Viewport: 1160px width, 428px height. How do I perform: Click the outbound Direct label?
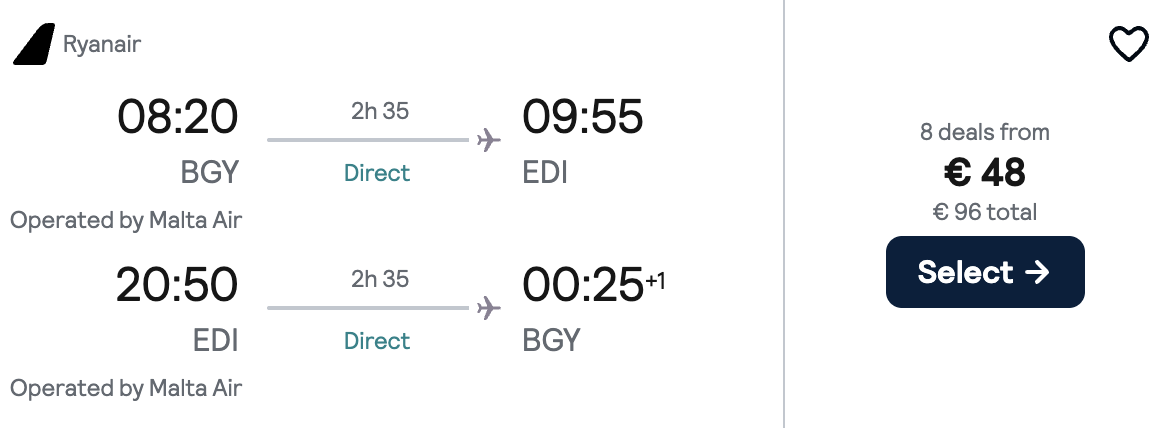click(x=377, y=173)
